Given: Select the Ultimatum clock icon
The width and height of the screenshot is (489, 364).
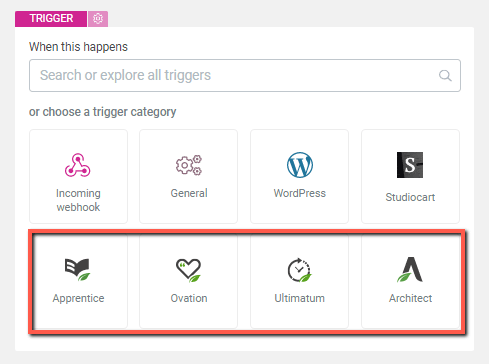Looking at the screenshot, I should click(x=300, y=270).
